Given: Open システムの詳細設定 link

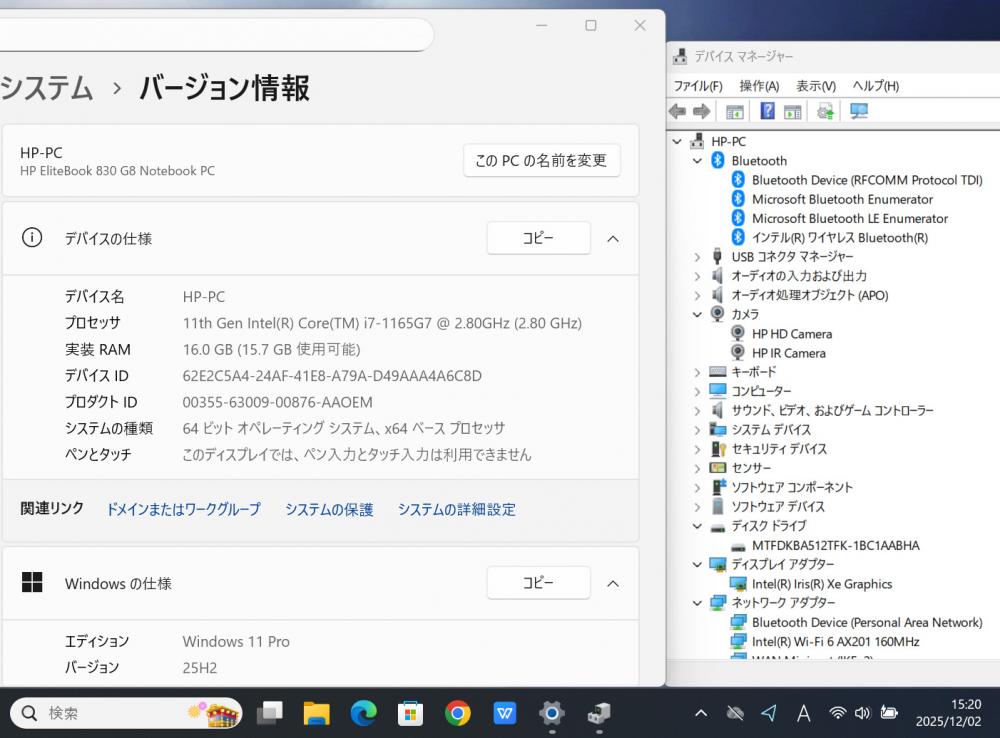Looking at the screenshot, I should (456, 510).
